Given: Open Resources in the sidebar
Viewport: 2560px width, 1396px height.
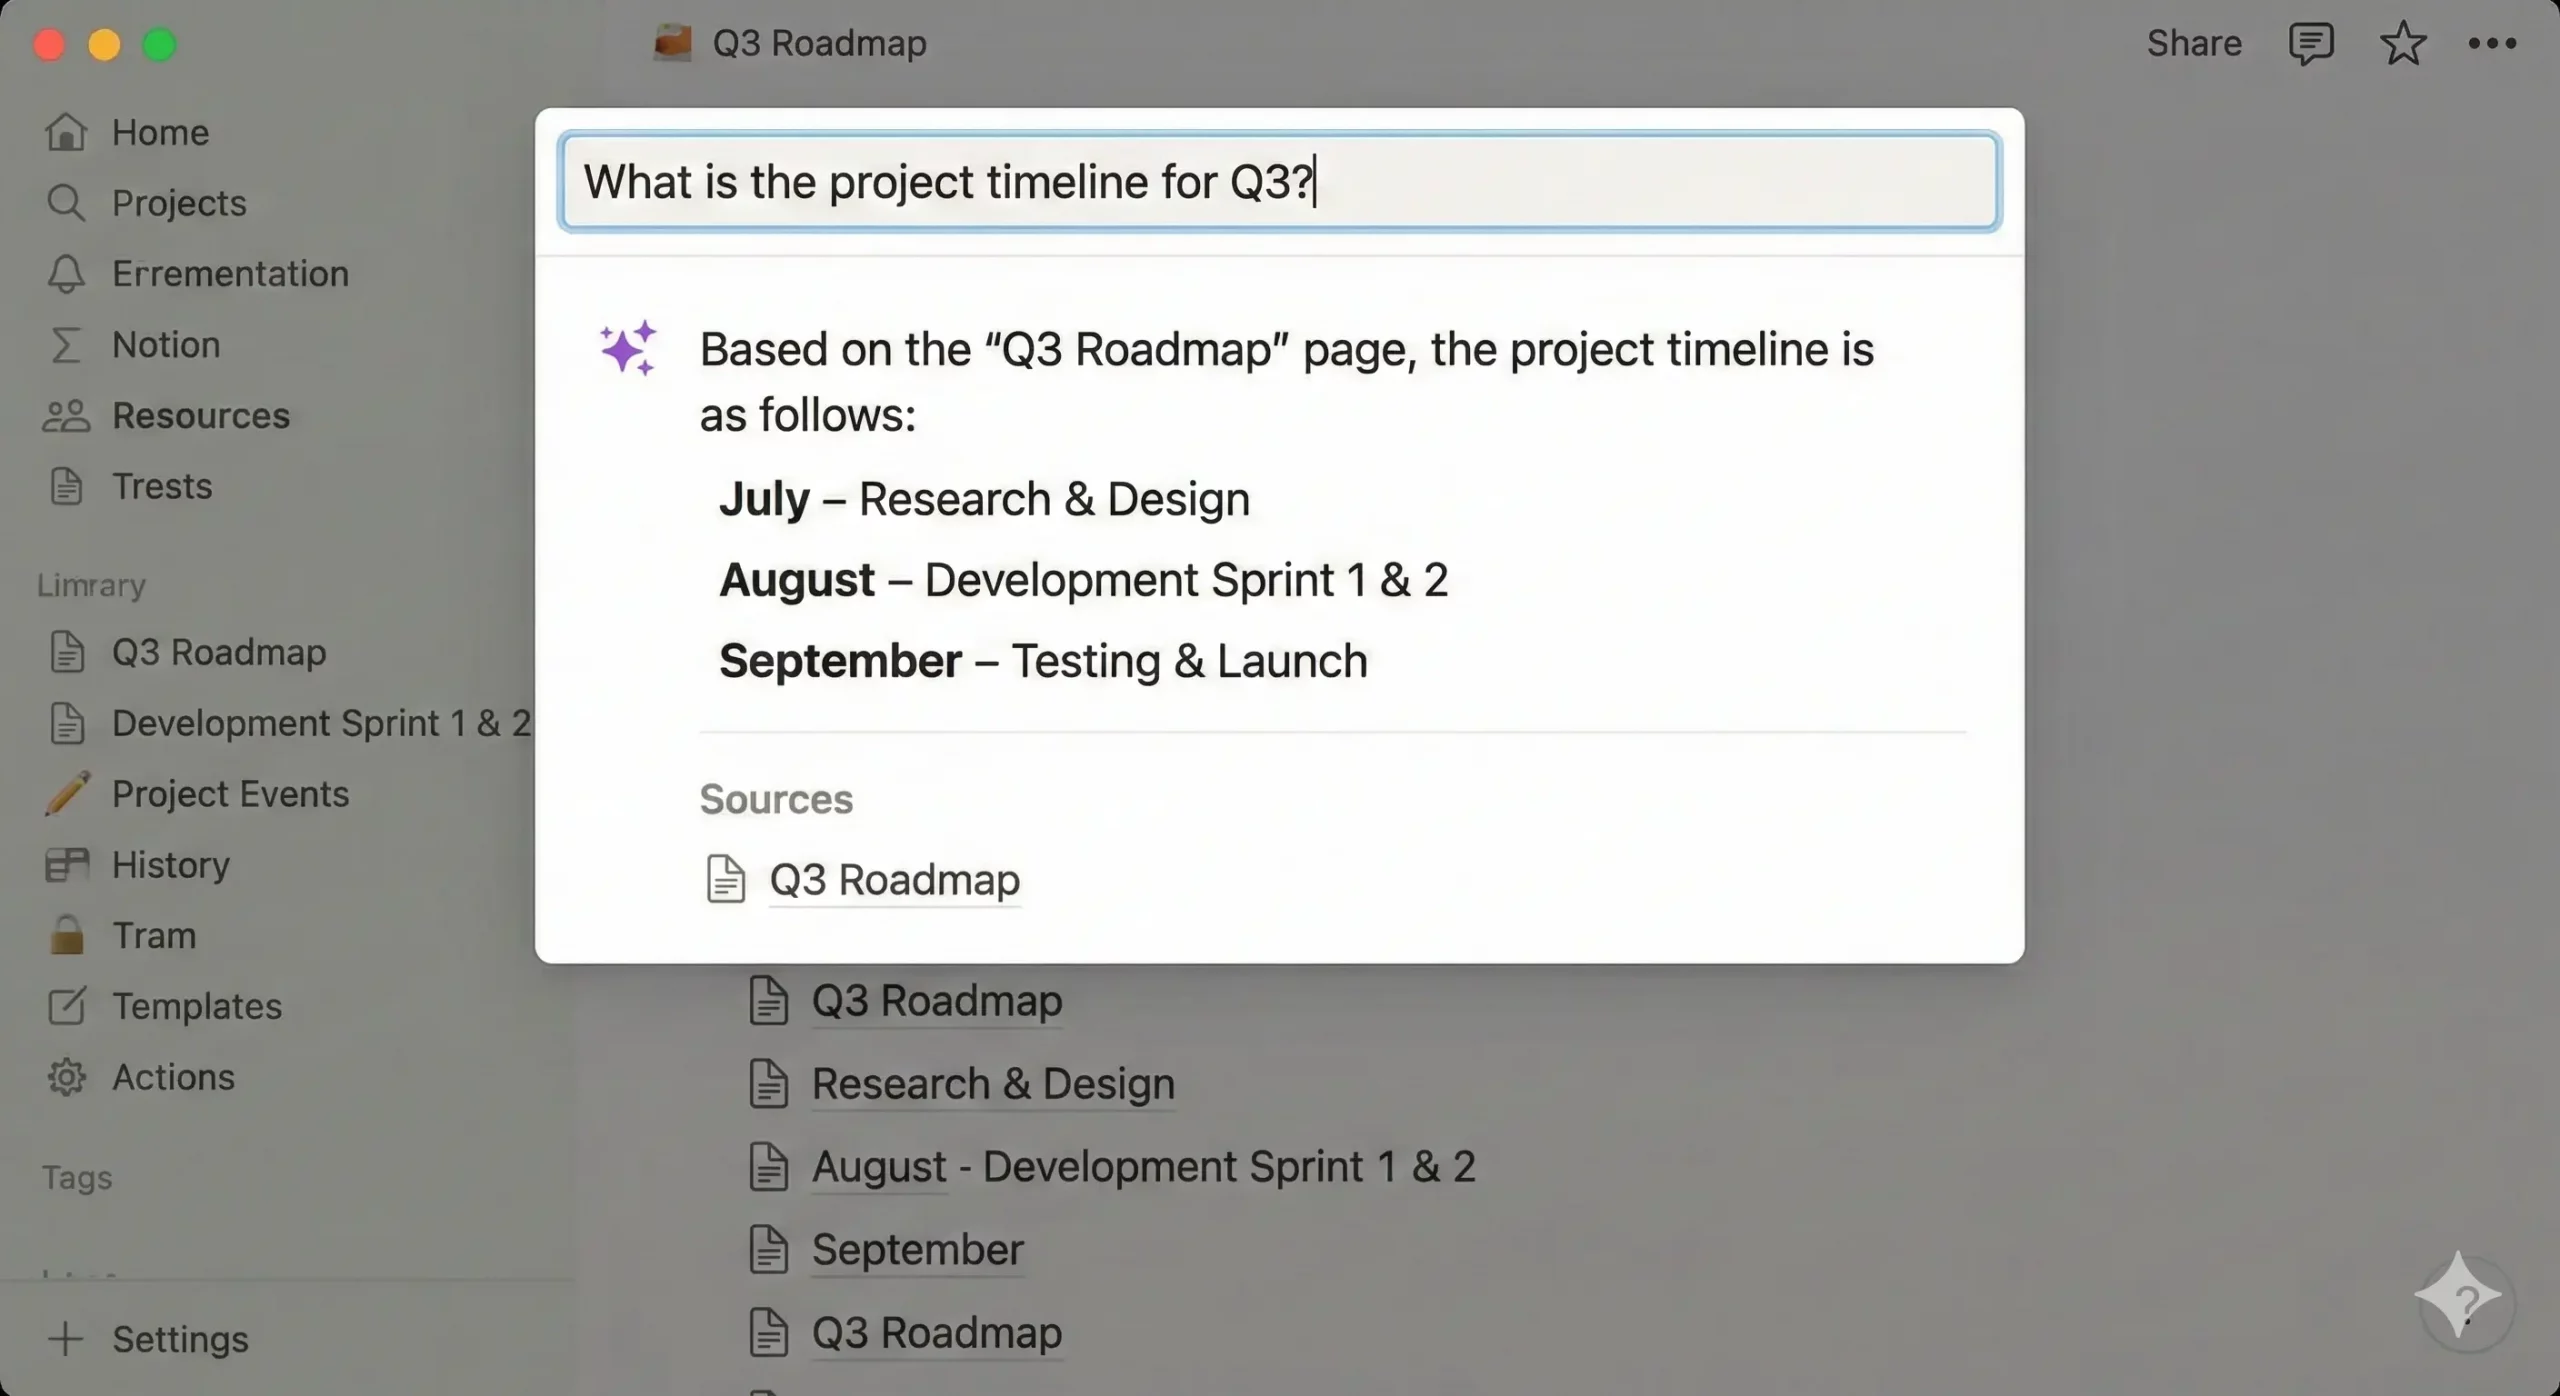Looking at the screenshot, I should pyautogui.click(x=200, y=415).
